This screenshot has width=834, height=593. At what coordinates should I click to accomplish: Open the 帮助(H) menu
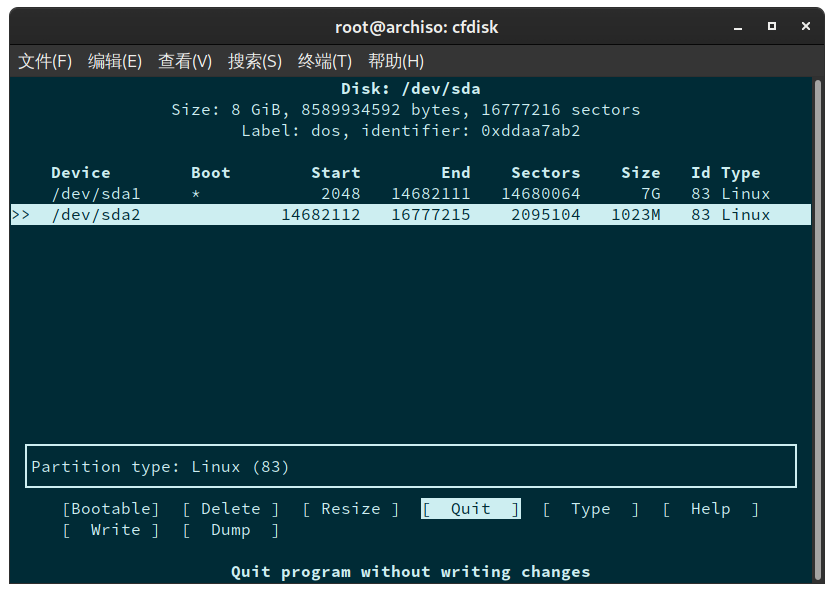click(396, 61)
